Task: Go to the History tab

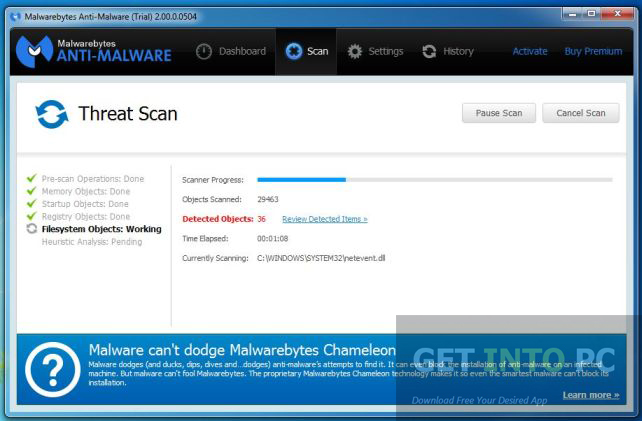Action: click(x=448, y=51)
